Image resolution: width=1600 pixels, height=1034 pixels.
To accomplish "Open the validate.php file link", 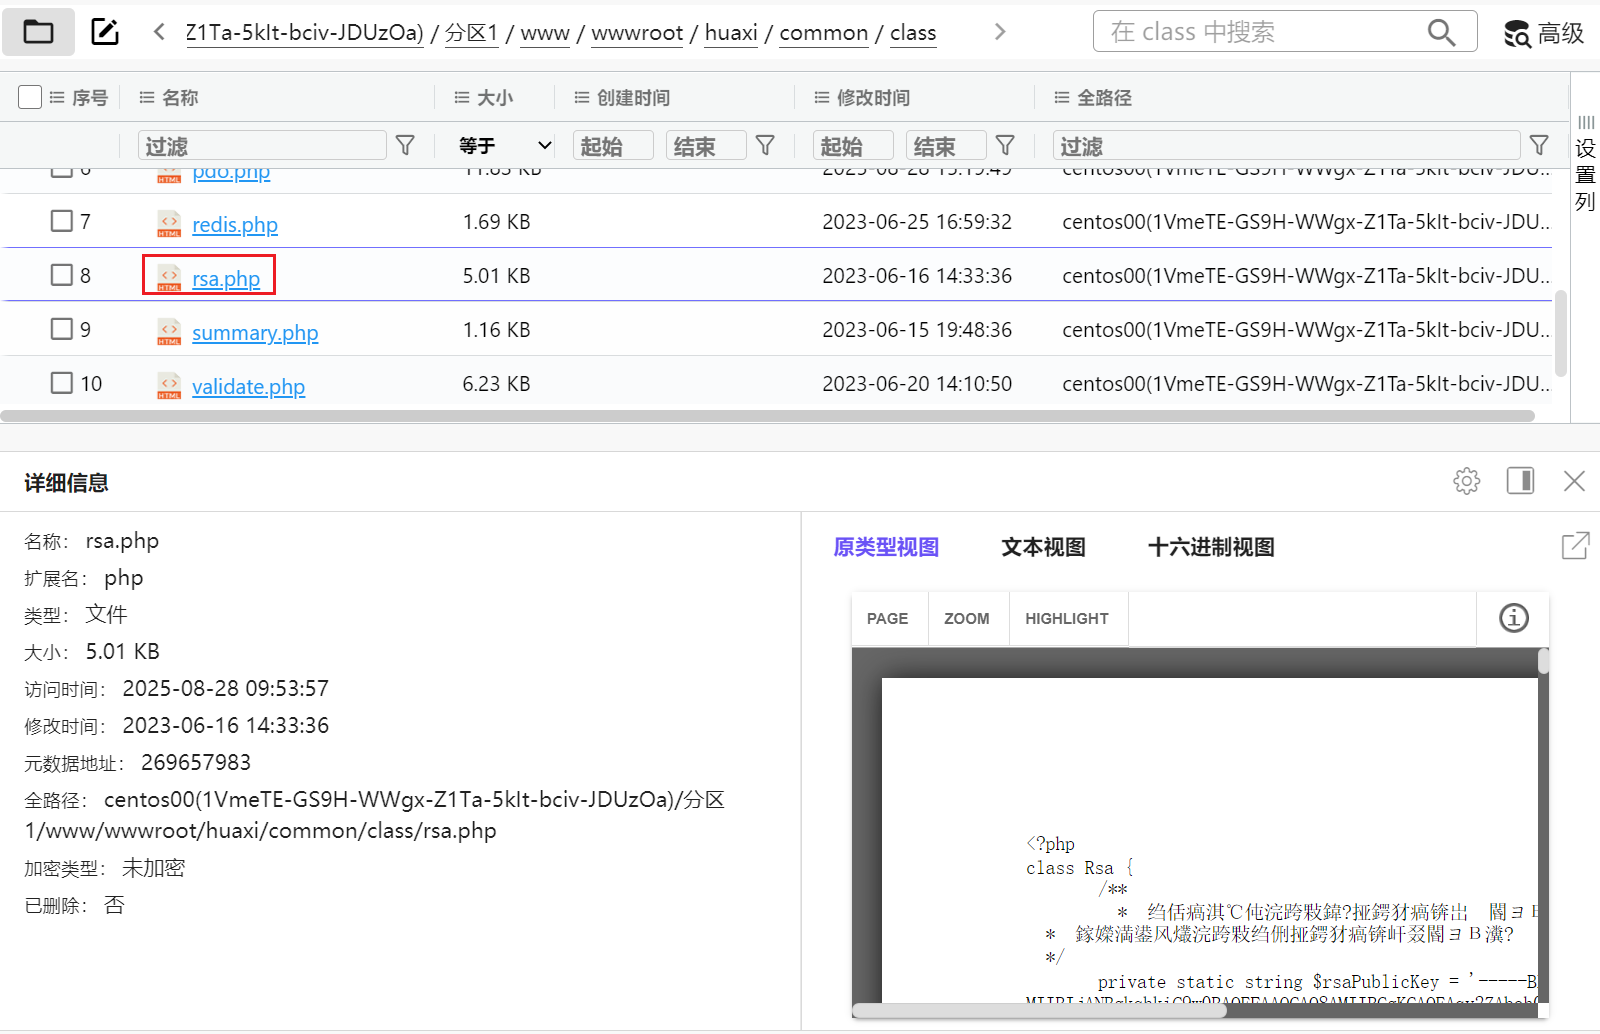I will coord(248,387).
